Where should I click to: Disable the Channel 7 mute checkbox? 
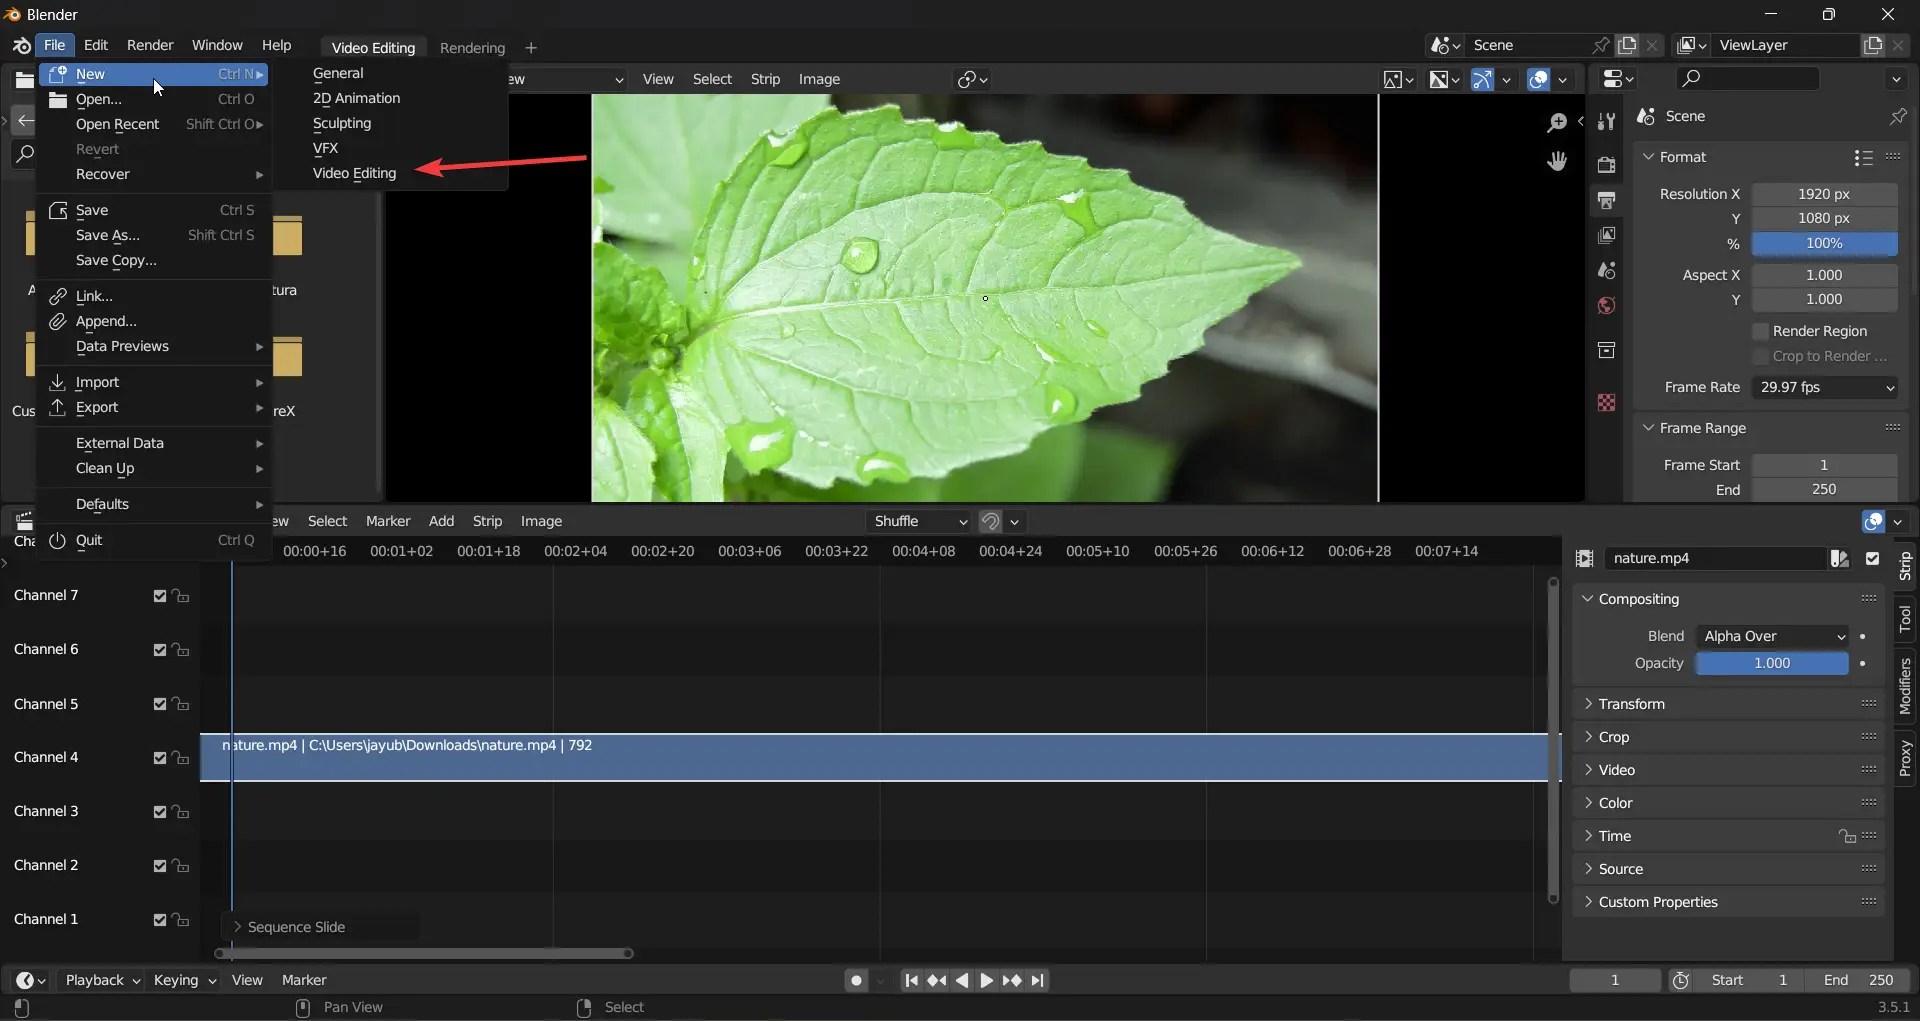pyautogui.click(x=160, y=596)
